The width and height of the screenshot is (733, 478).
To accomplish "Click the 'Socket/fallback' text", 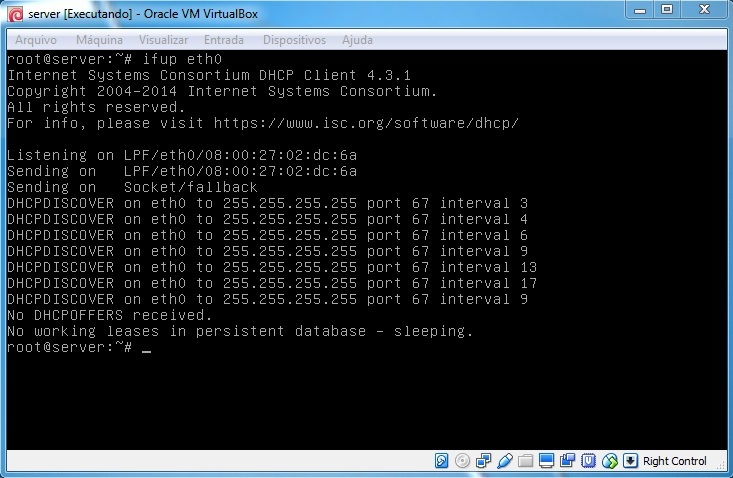I will [x=191, y=187].
